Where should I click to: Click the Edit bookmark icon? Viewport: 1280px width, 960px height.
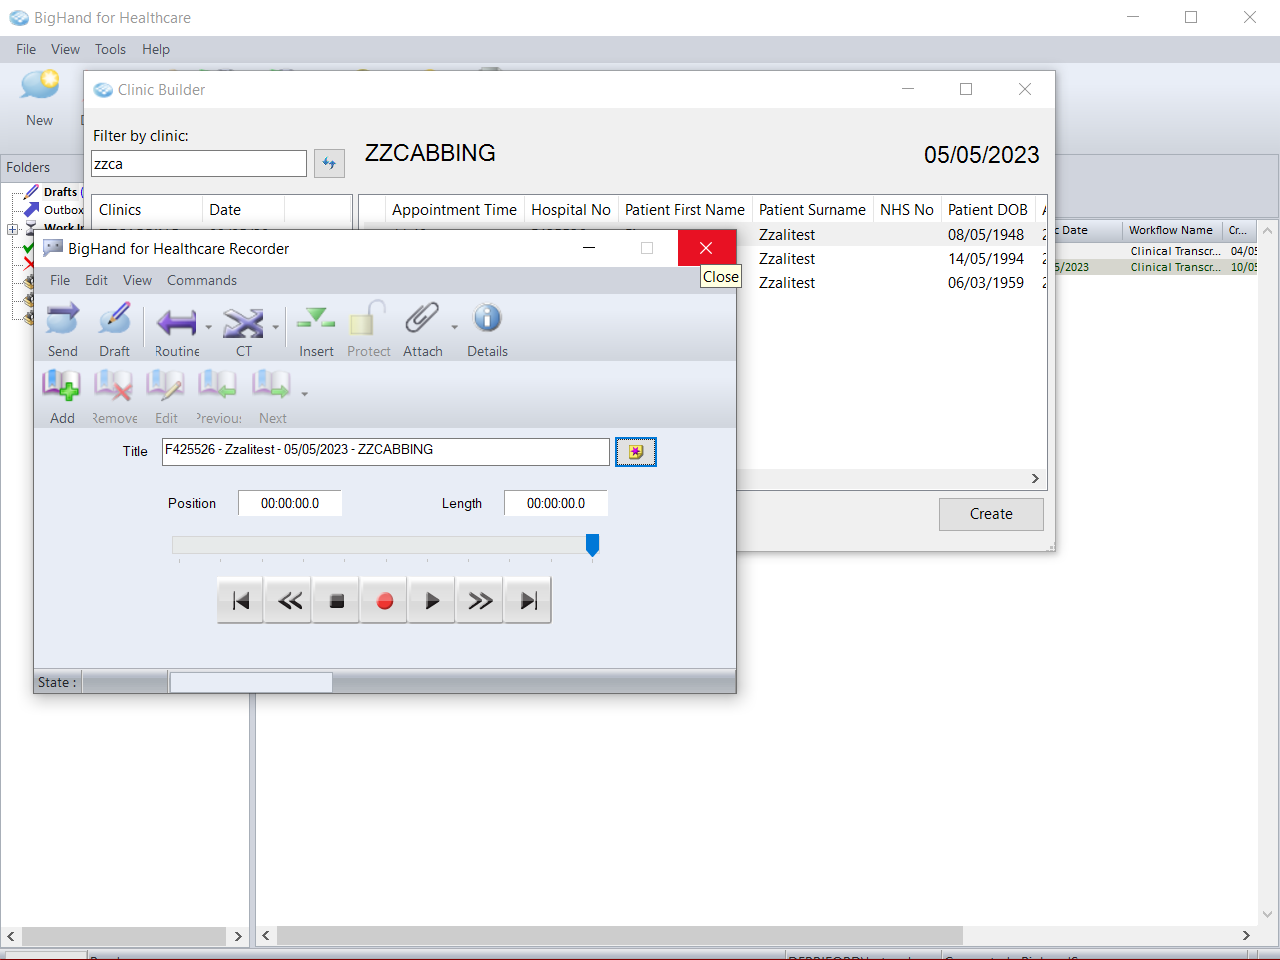165,385
